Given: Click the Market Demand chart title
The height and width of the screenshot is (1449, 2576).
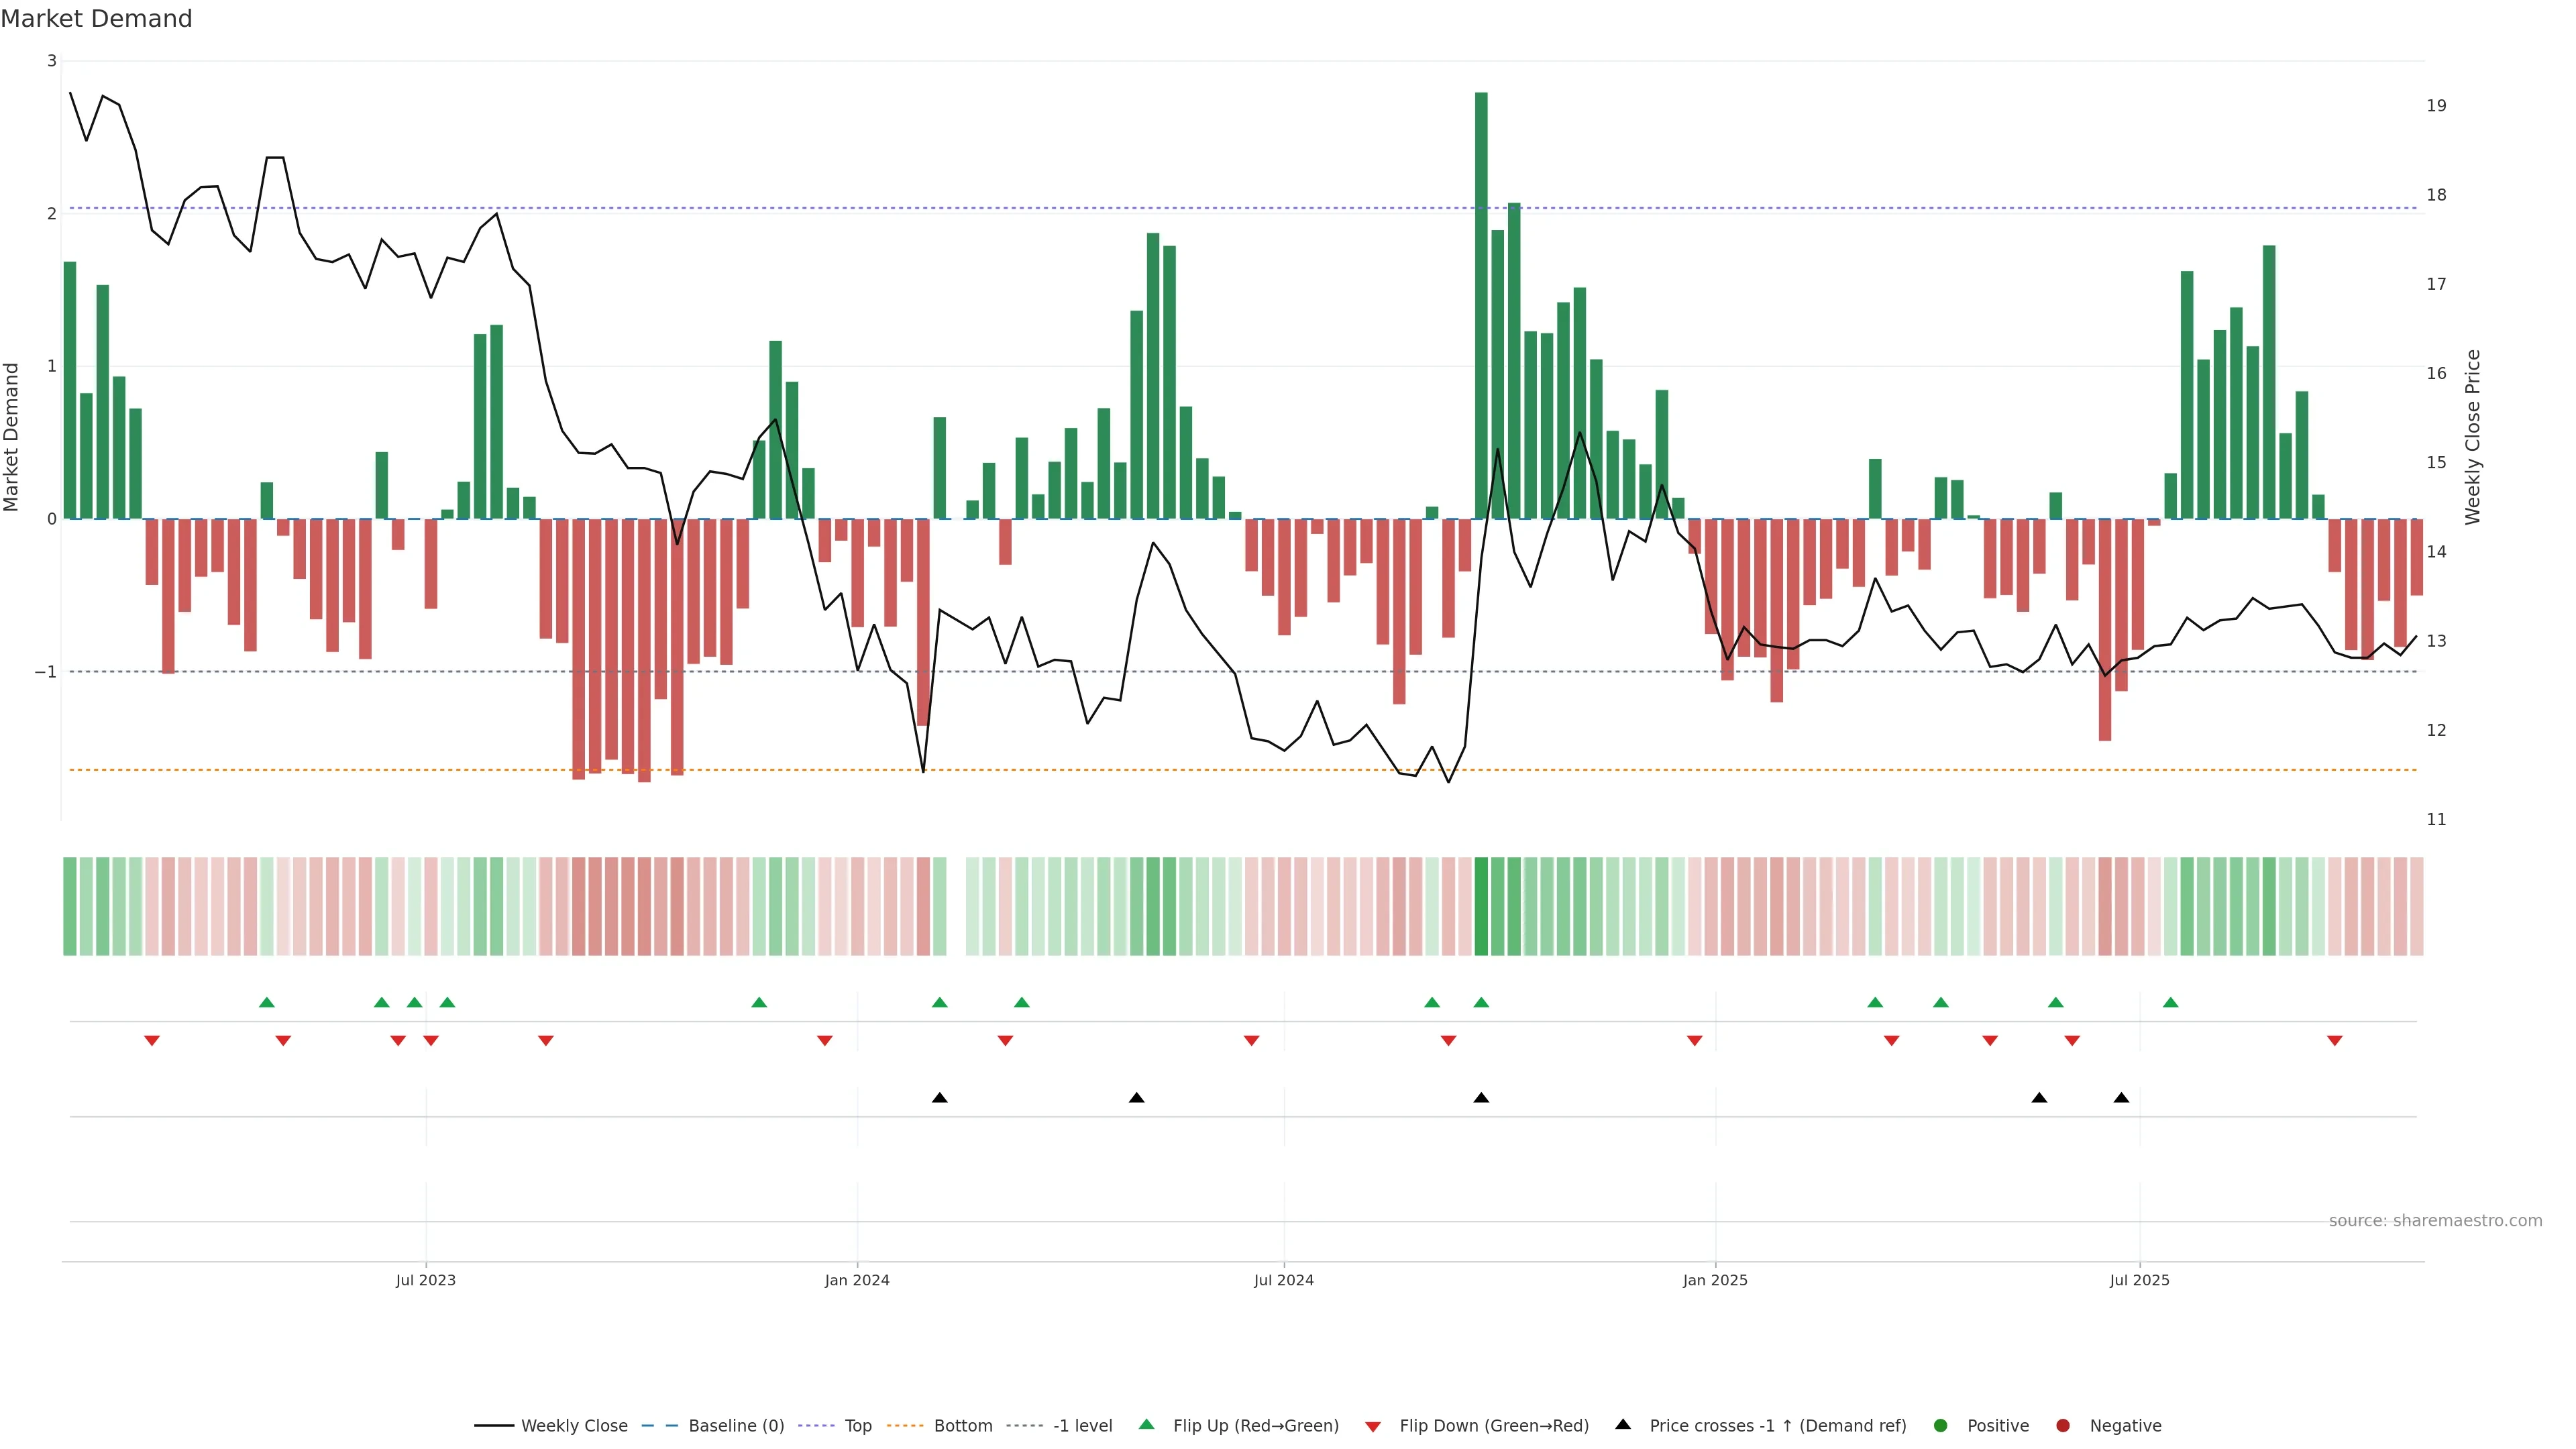Looking at the screenshot, I should [96, 19].
